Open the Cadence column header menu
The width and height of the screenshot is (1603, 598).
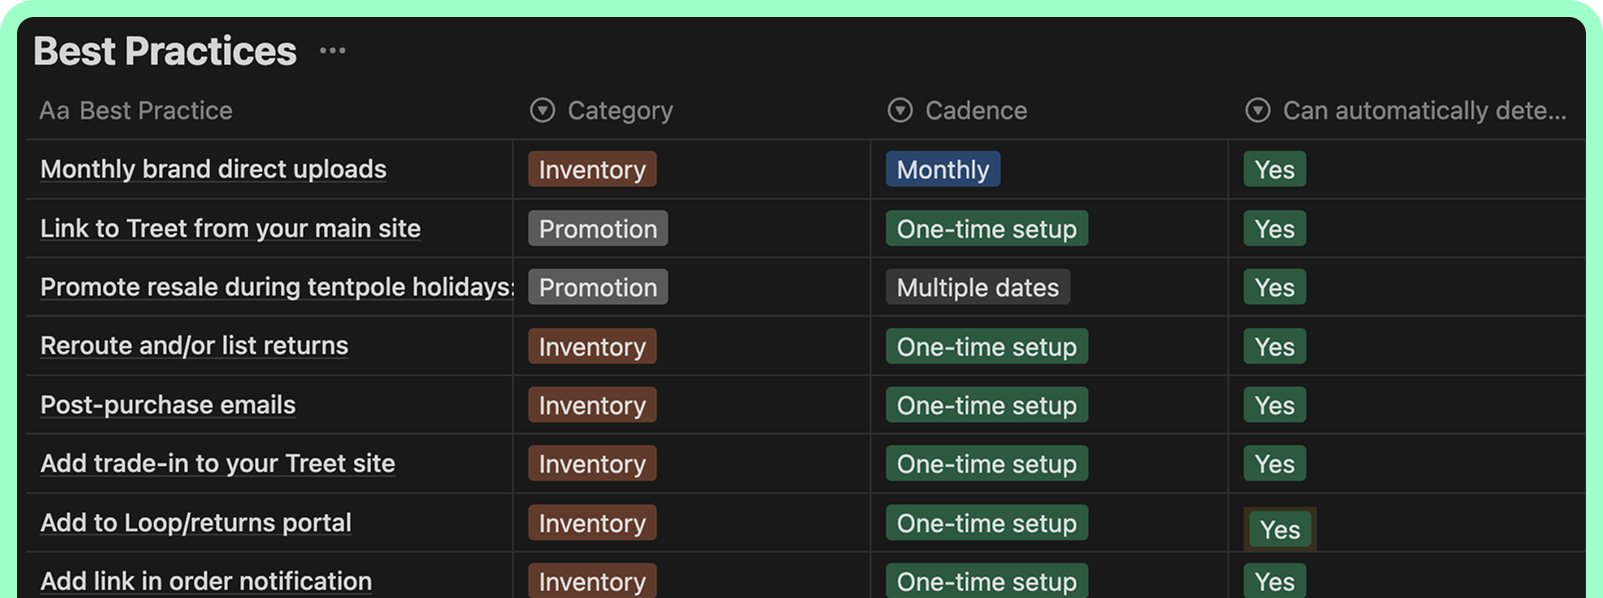[x=976, y=110]
